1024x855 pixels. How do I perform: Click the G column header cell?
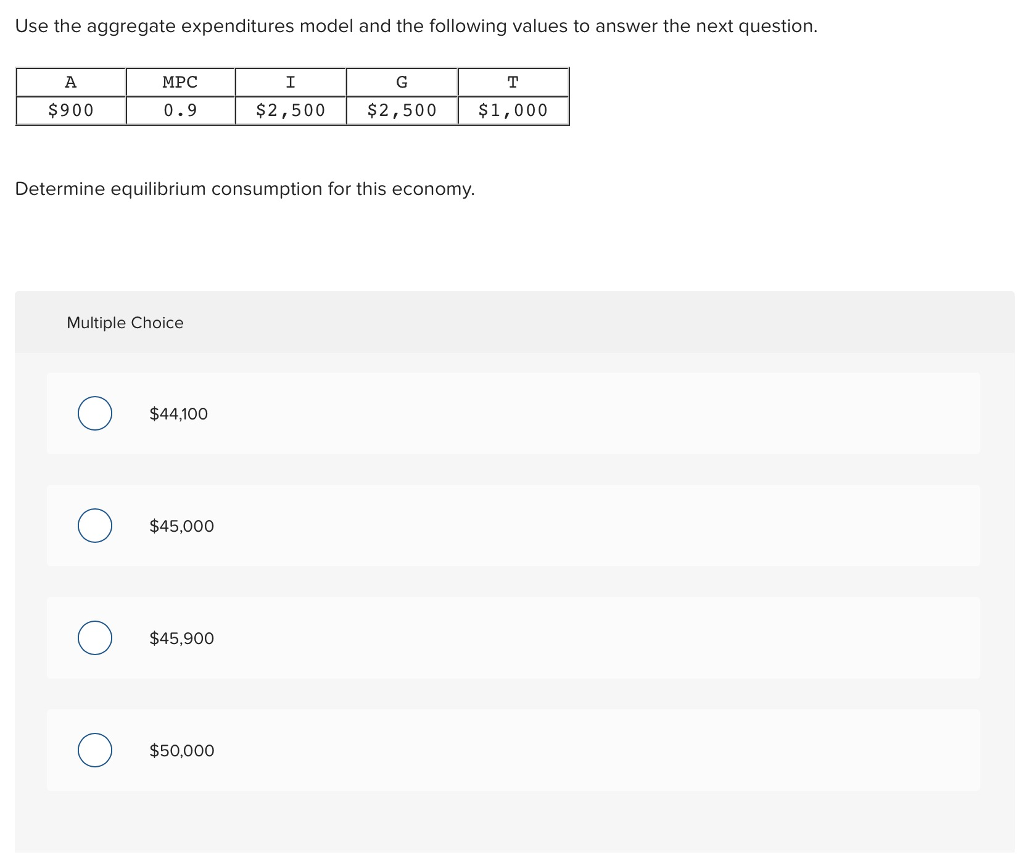pos(401,82)
